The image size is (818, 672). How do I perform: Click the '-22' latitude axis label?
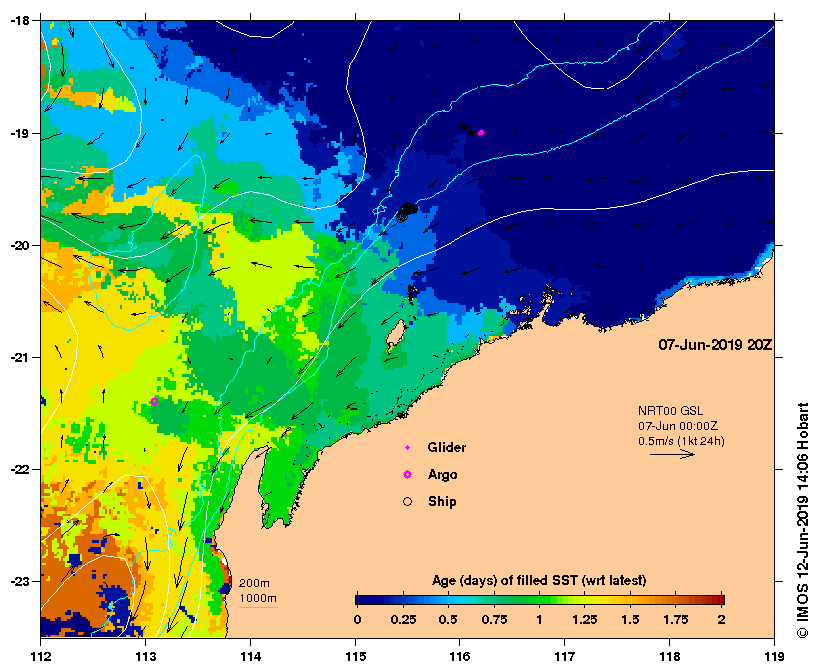[x=19, y=470]
